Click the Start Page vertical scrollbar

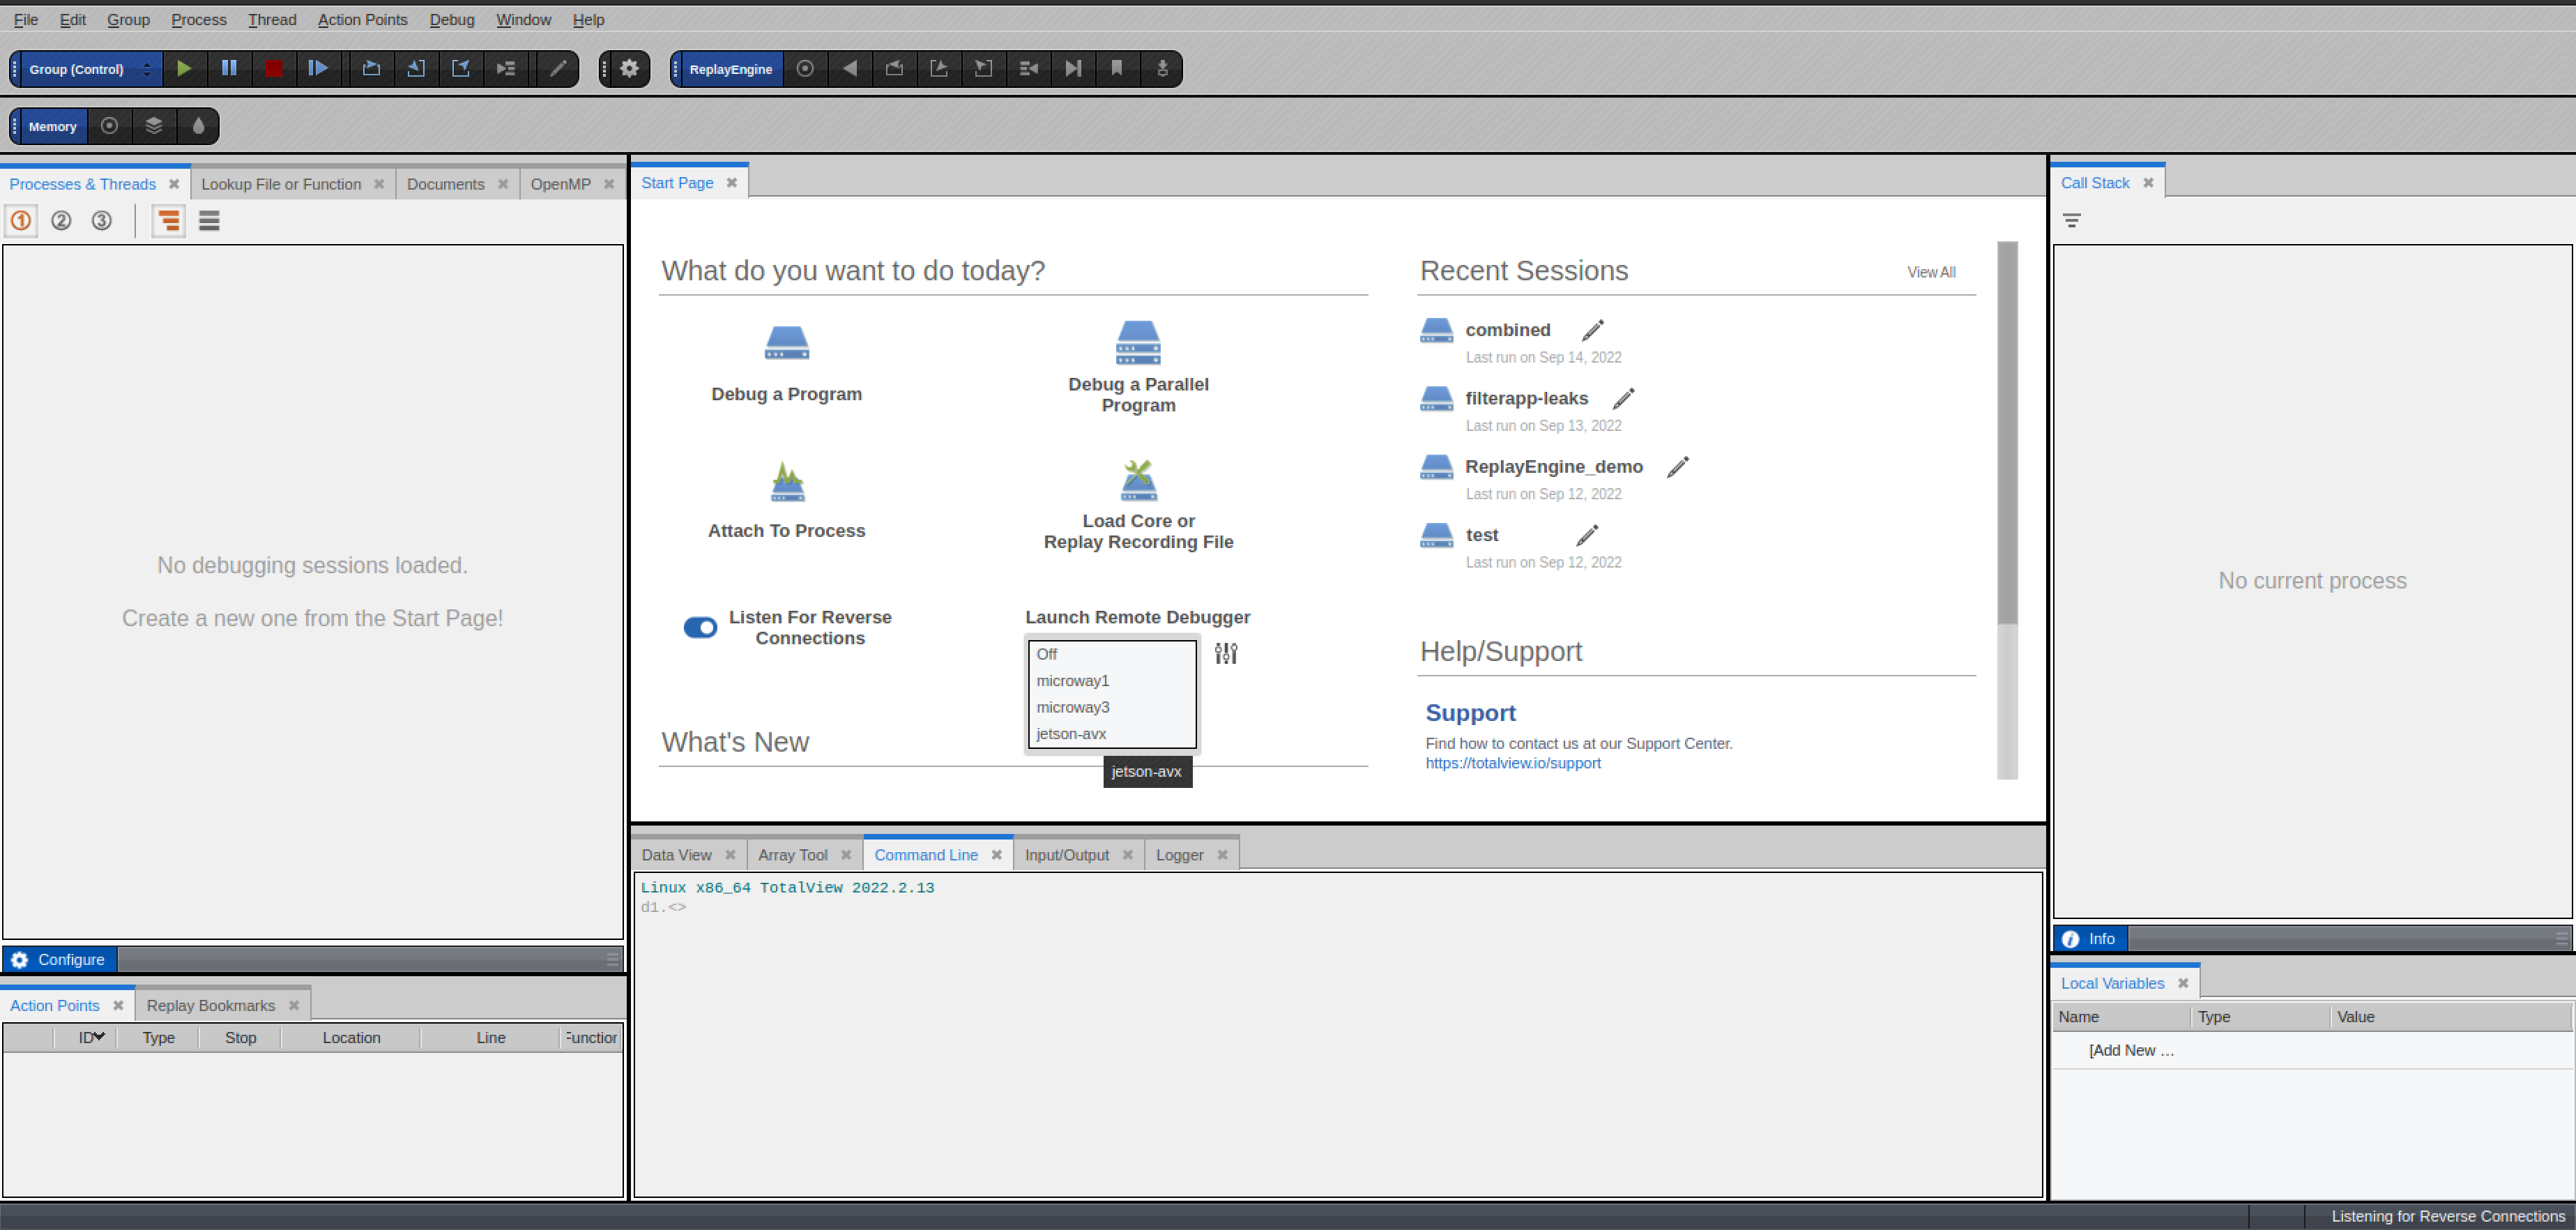click(2007, 432)
